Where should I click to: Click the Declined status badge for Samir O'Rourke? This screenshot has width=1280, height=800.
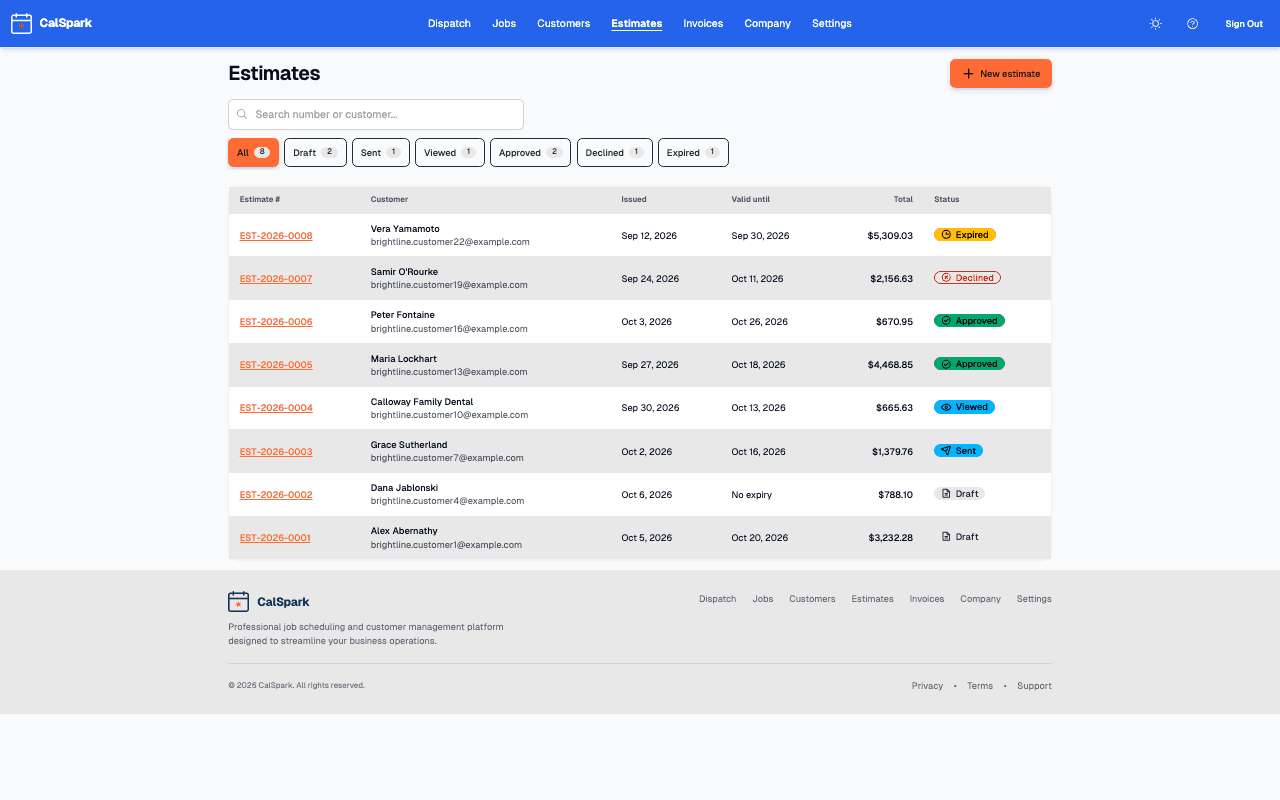click(967, 278)
